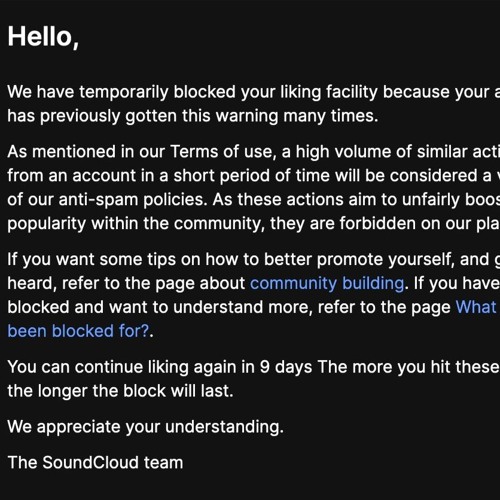
Task: Click 'popularity within the community' line
Action: 136,224
